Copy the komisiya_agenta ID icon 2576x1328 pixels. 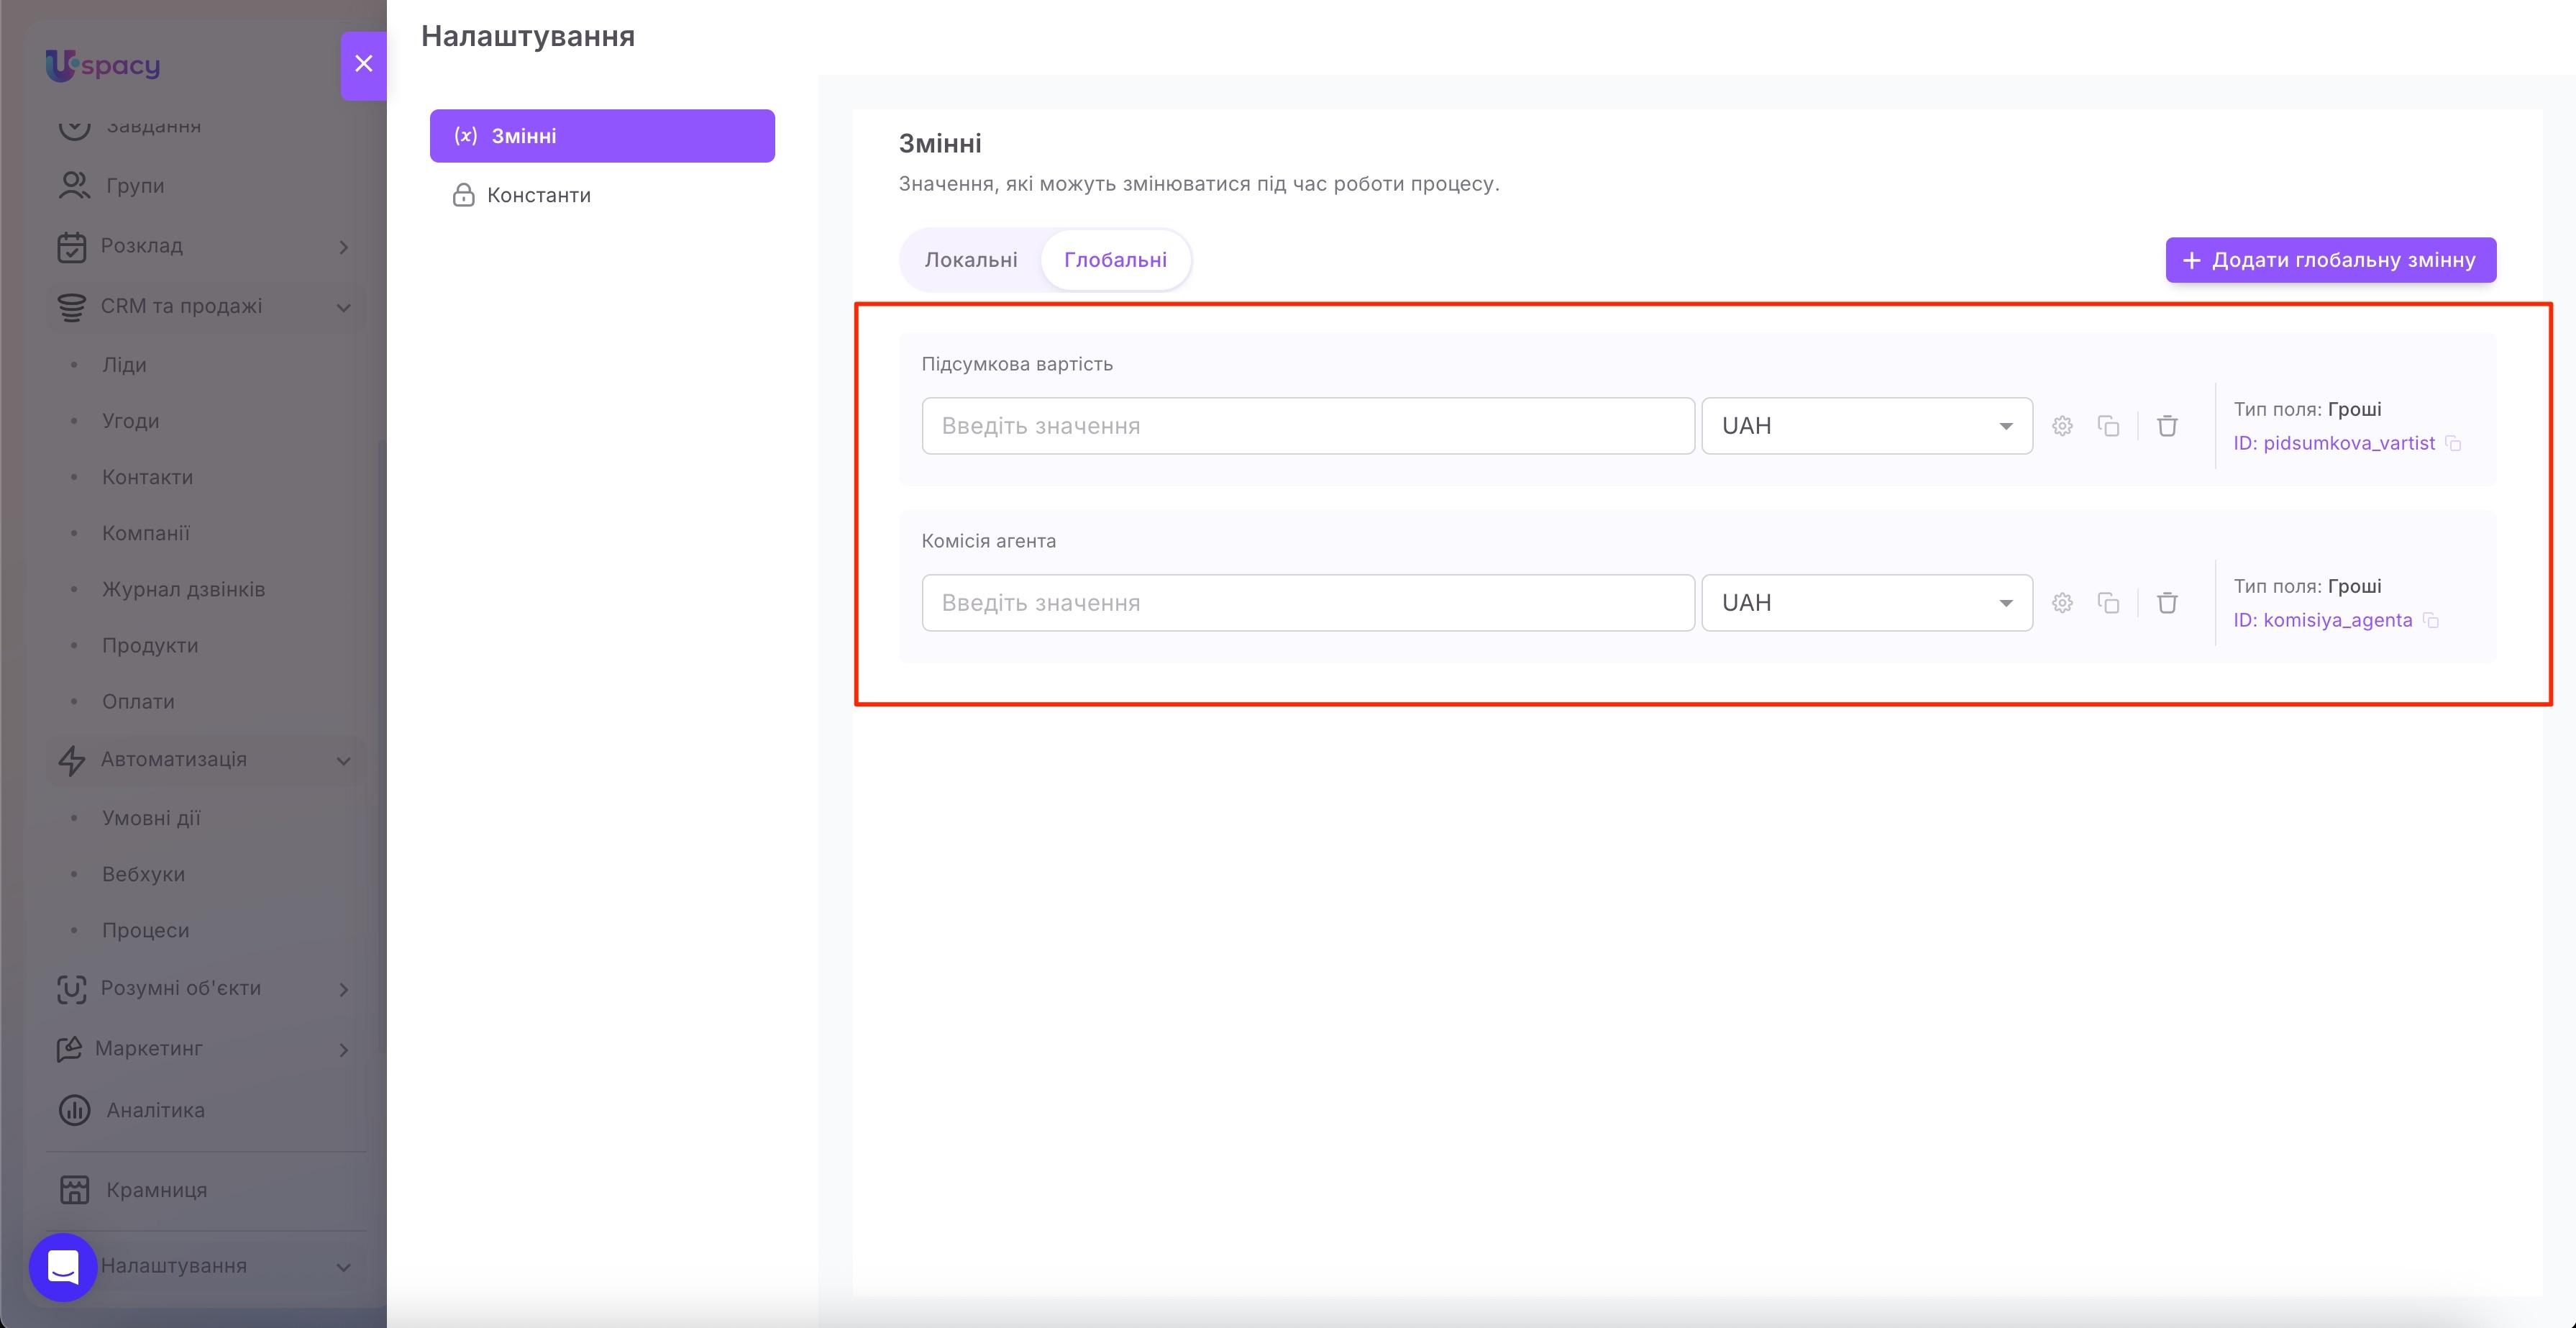click(2431, 620)
